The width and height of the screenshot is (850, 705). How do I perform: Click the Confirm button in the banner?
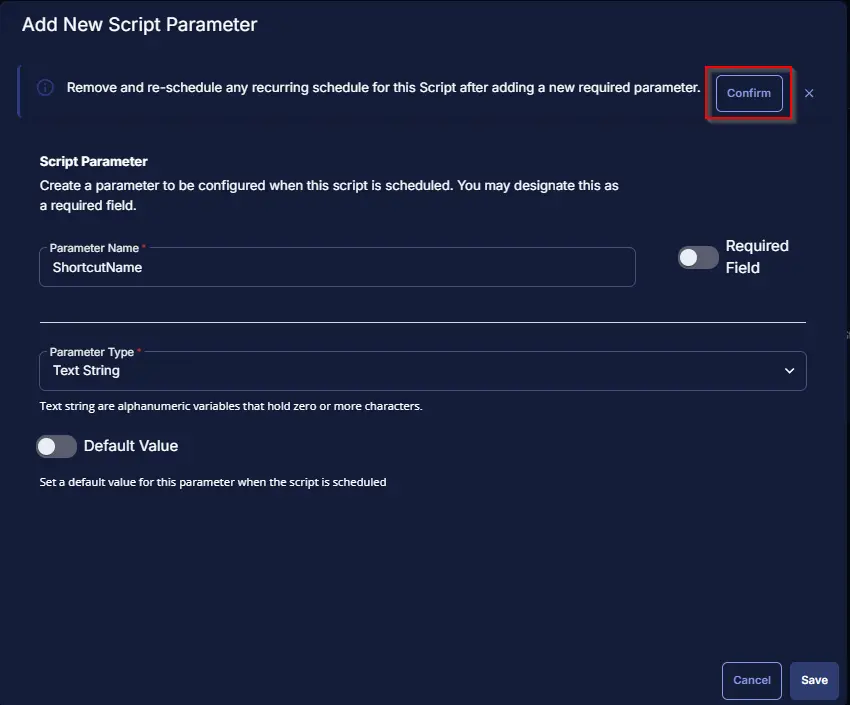pyautogui.click(x=749, y=93)
